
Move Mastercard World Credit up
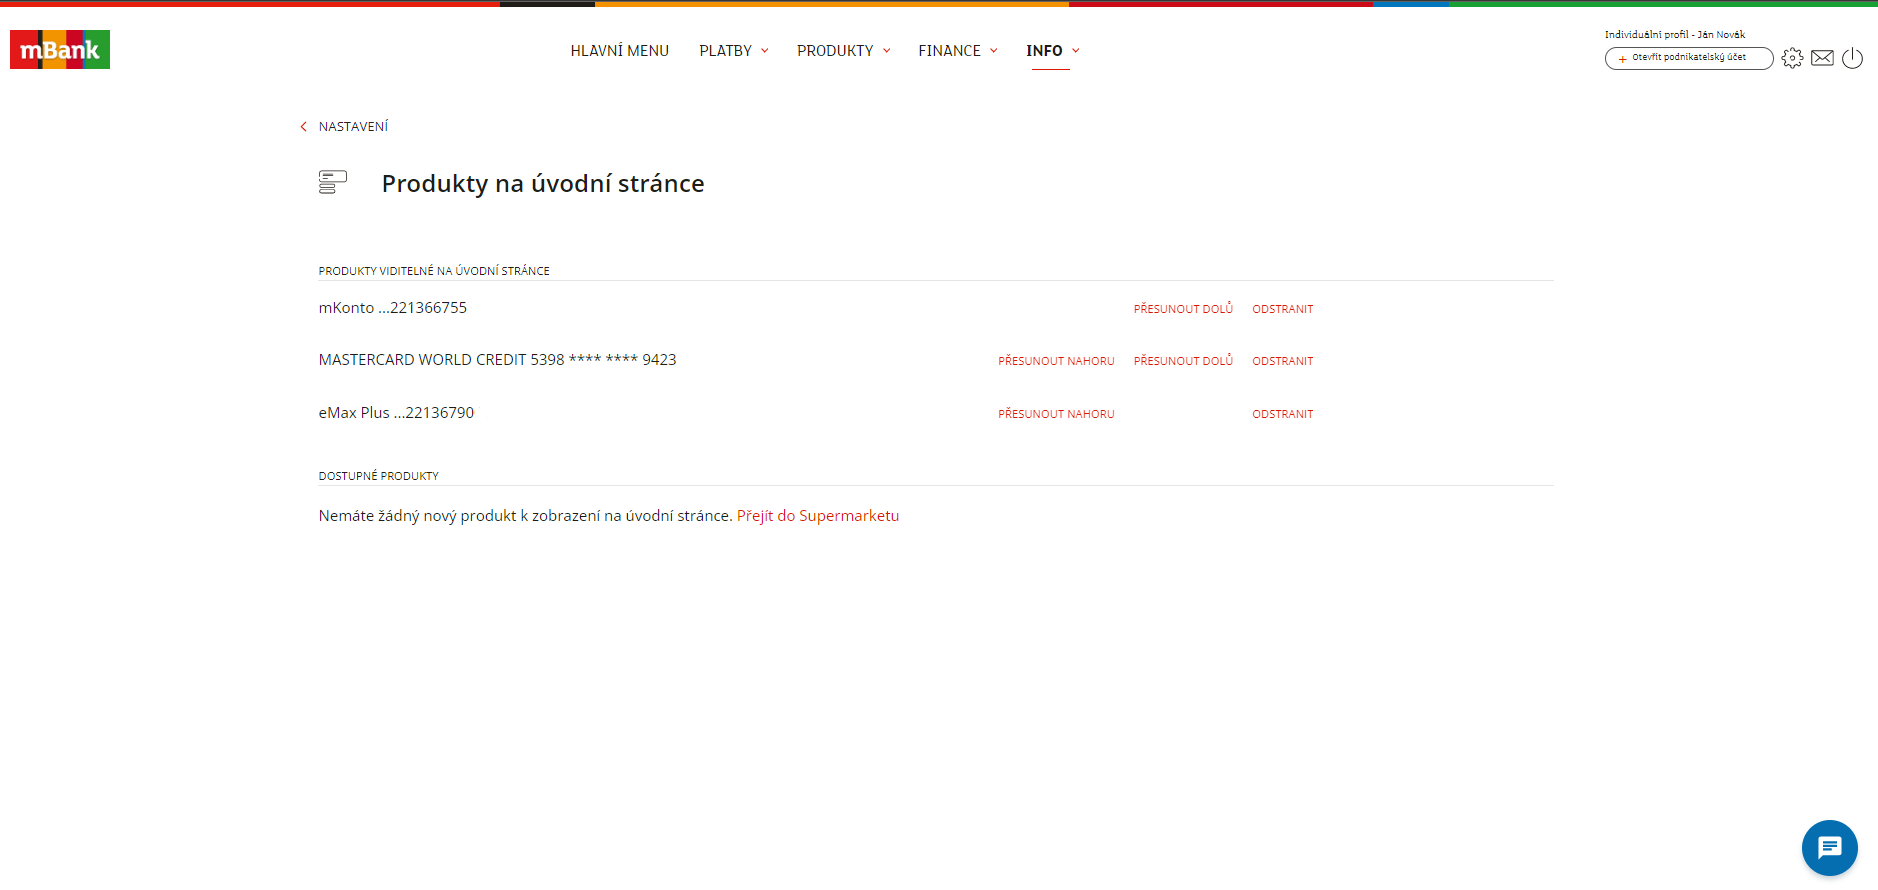pyautogui.click(x=1056, y=361)
